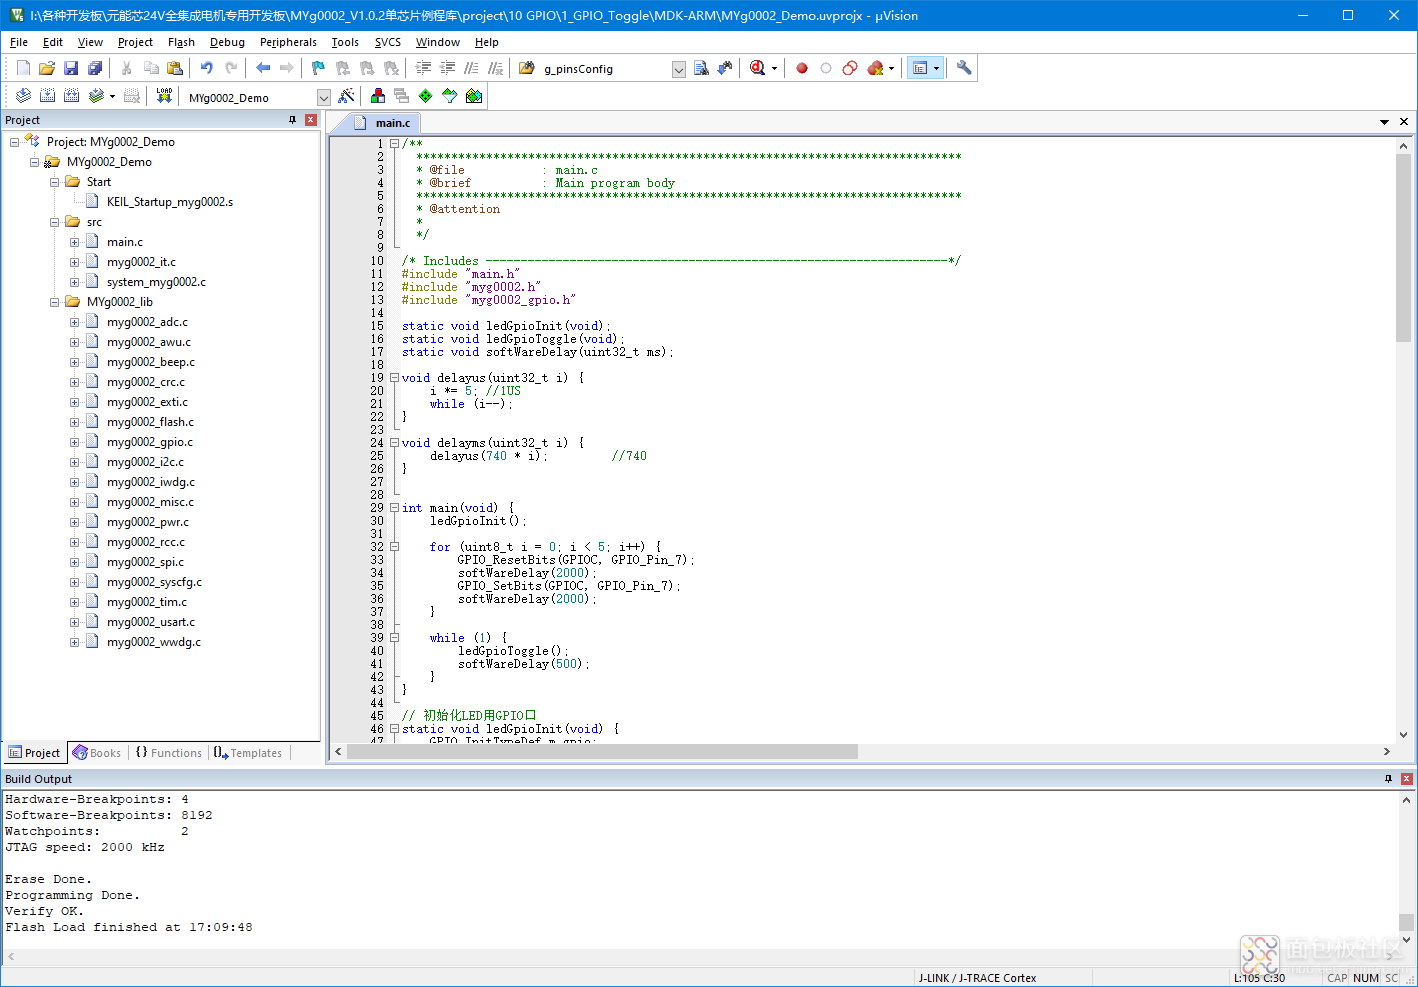The height and width of the screenshot is (987, 1418).
Task: Comment out the selection using the comment icon
Action: (x=471, y=68)
